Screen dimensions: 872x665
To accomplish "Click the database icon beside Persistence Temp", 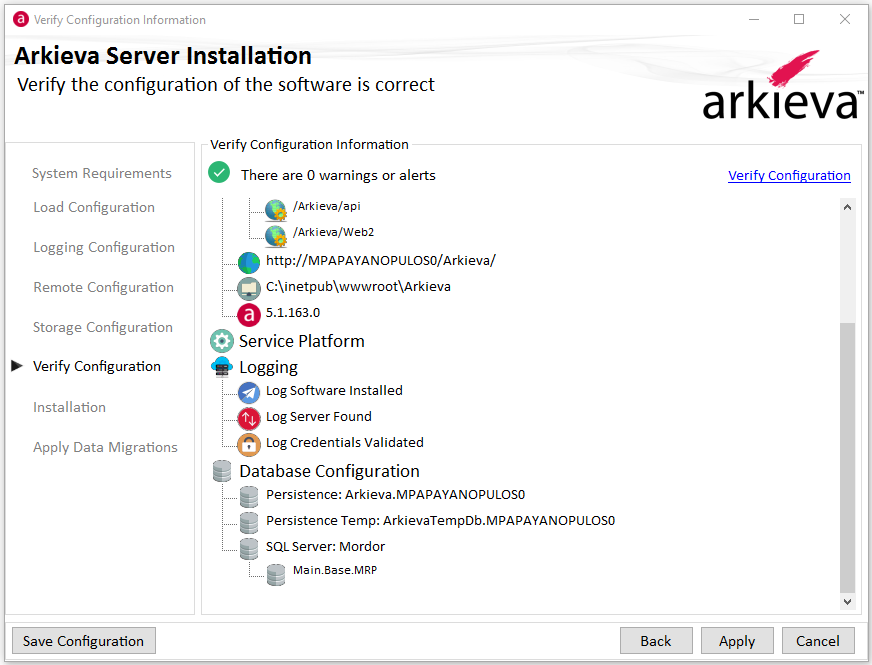I will (249, 523).
